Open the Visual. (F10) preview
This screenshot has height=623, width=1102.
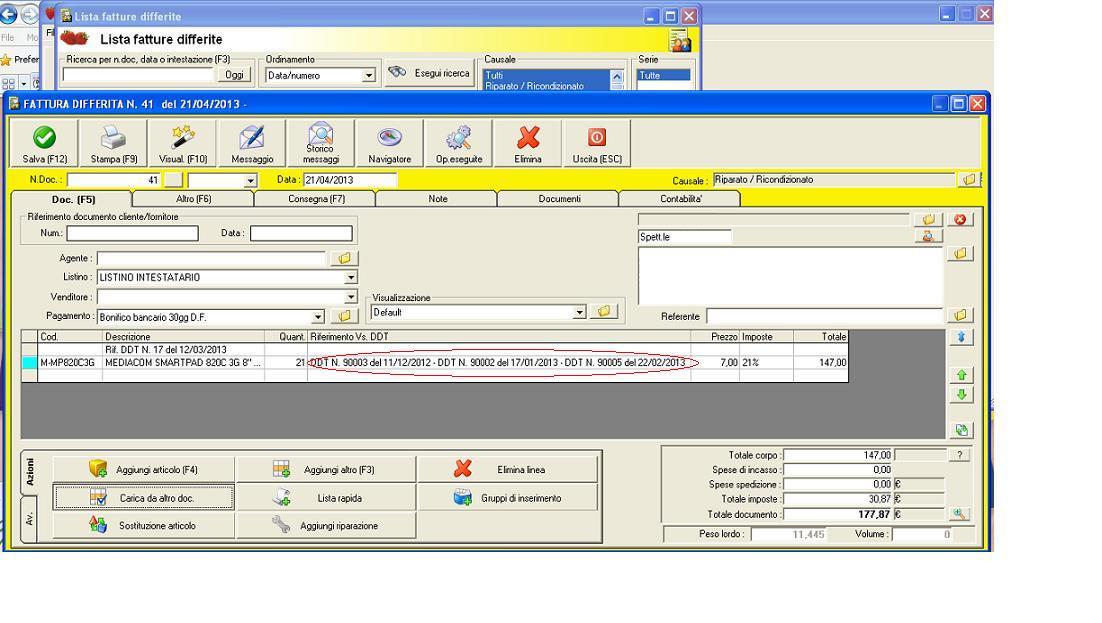(x=183, y=143)
